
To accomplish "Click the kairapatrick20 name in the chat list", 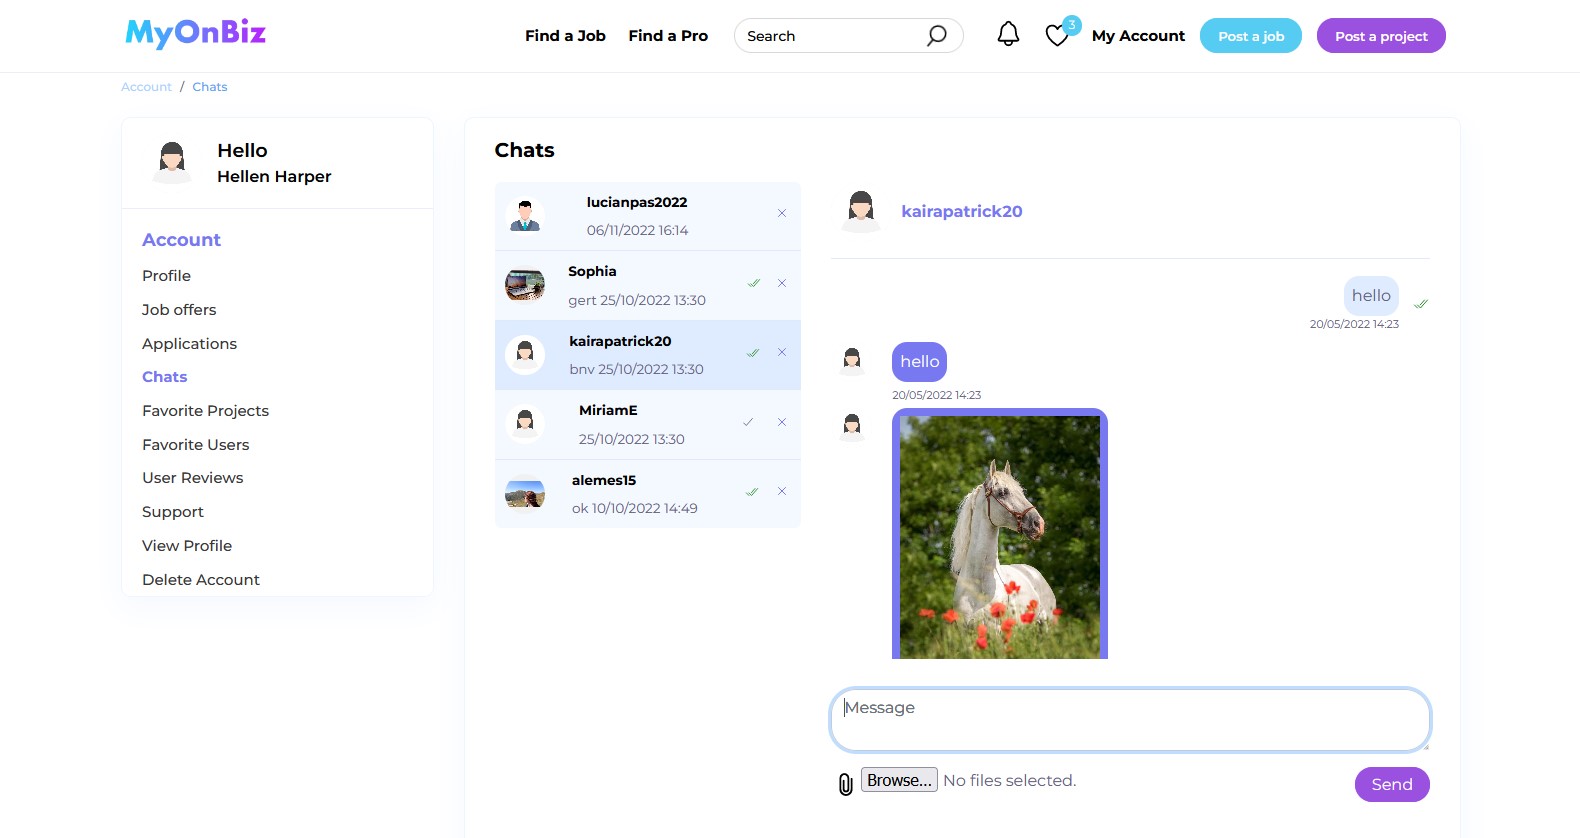I will [620, 341].
